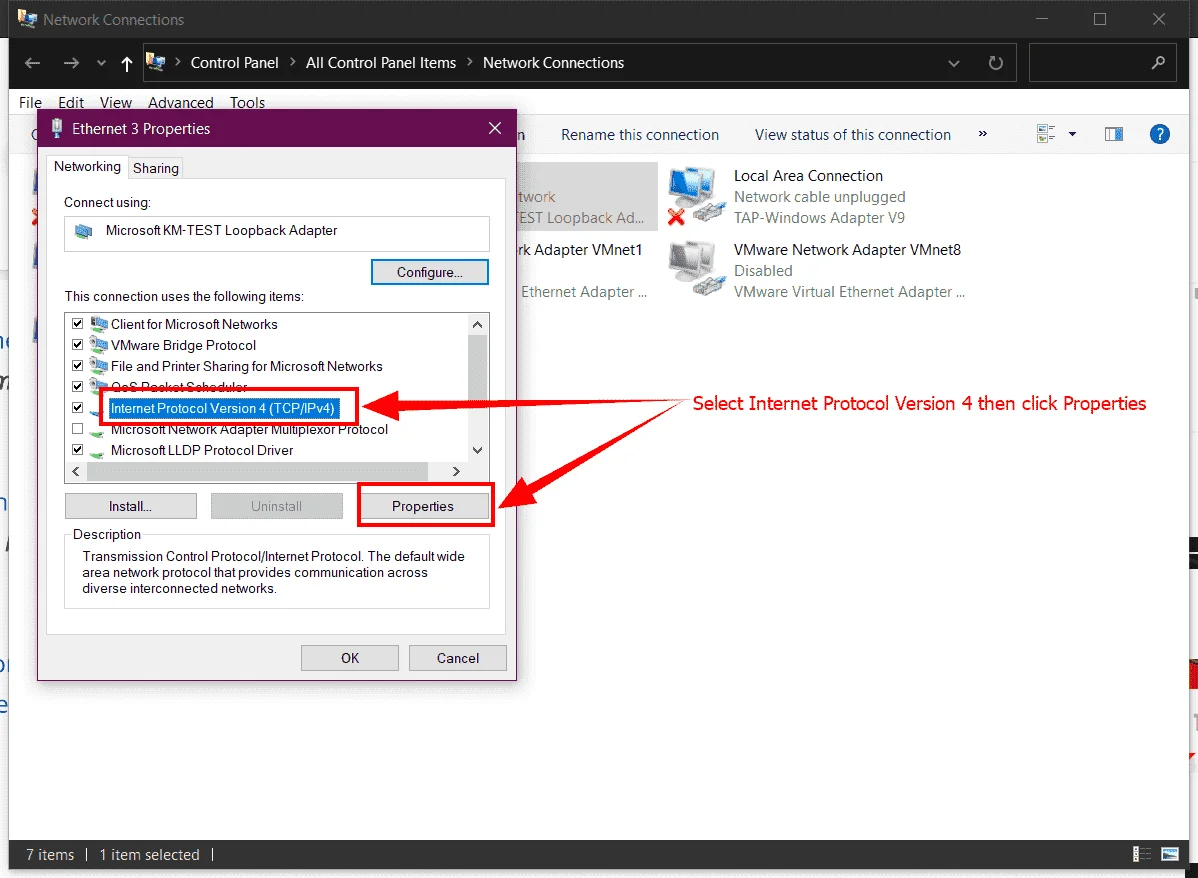Image resolution: width=1198 pixels, height=878 pixels.
Task: Open the Tools menu
Action: coord(248,102)
